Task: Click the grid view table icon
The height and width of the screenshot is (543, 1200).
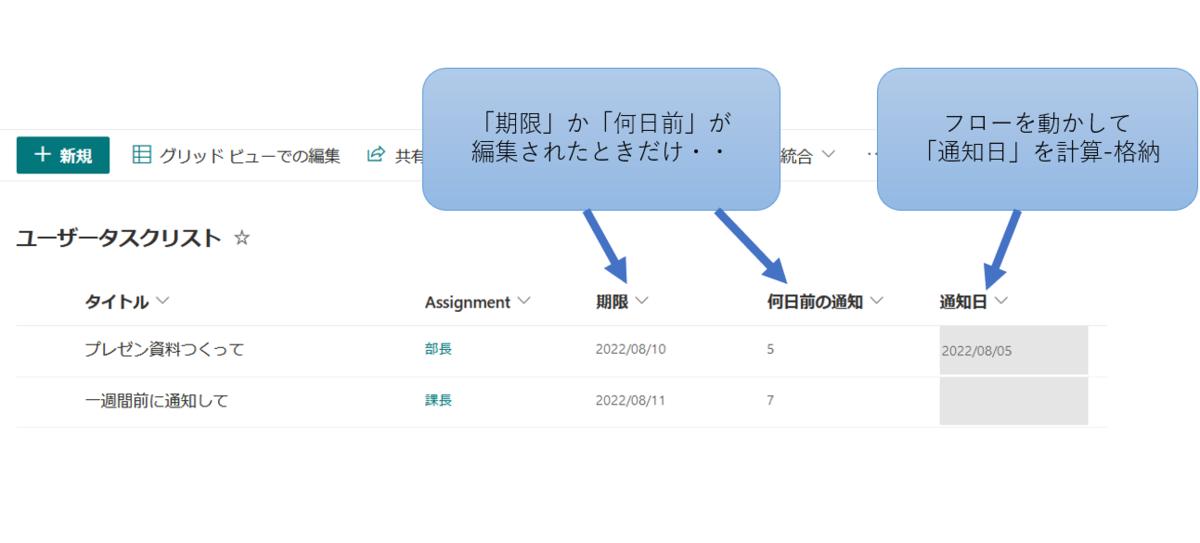Action: (142, 154)
